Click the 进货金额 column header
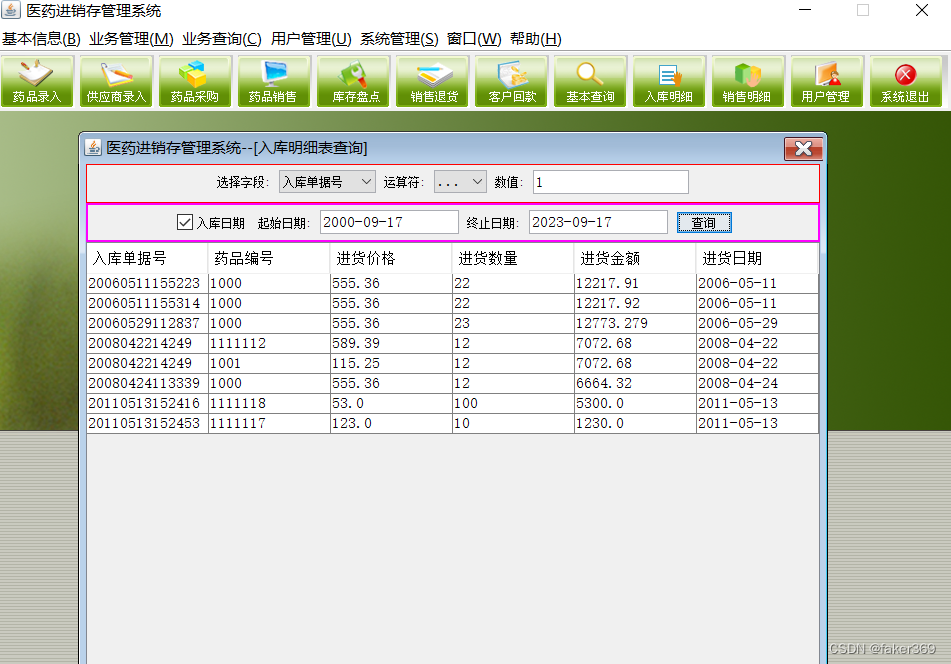The width and height of the screenshot is (951, 664). coord(634,258)
